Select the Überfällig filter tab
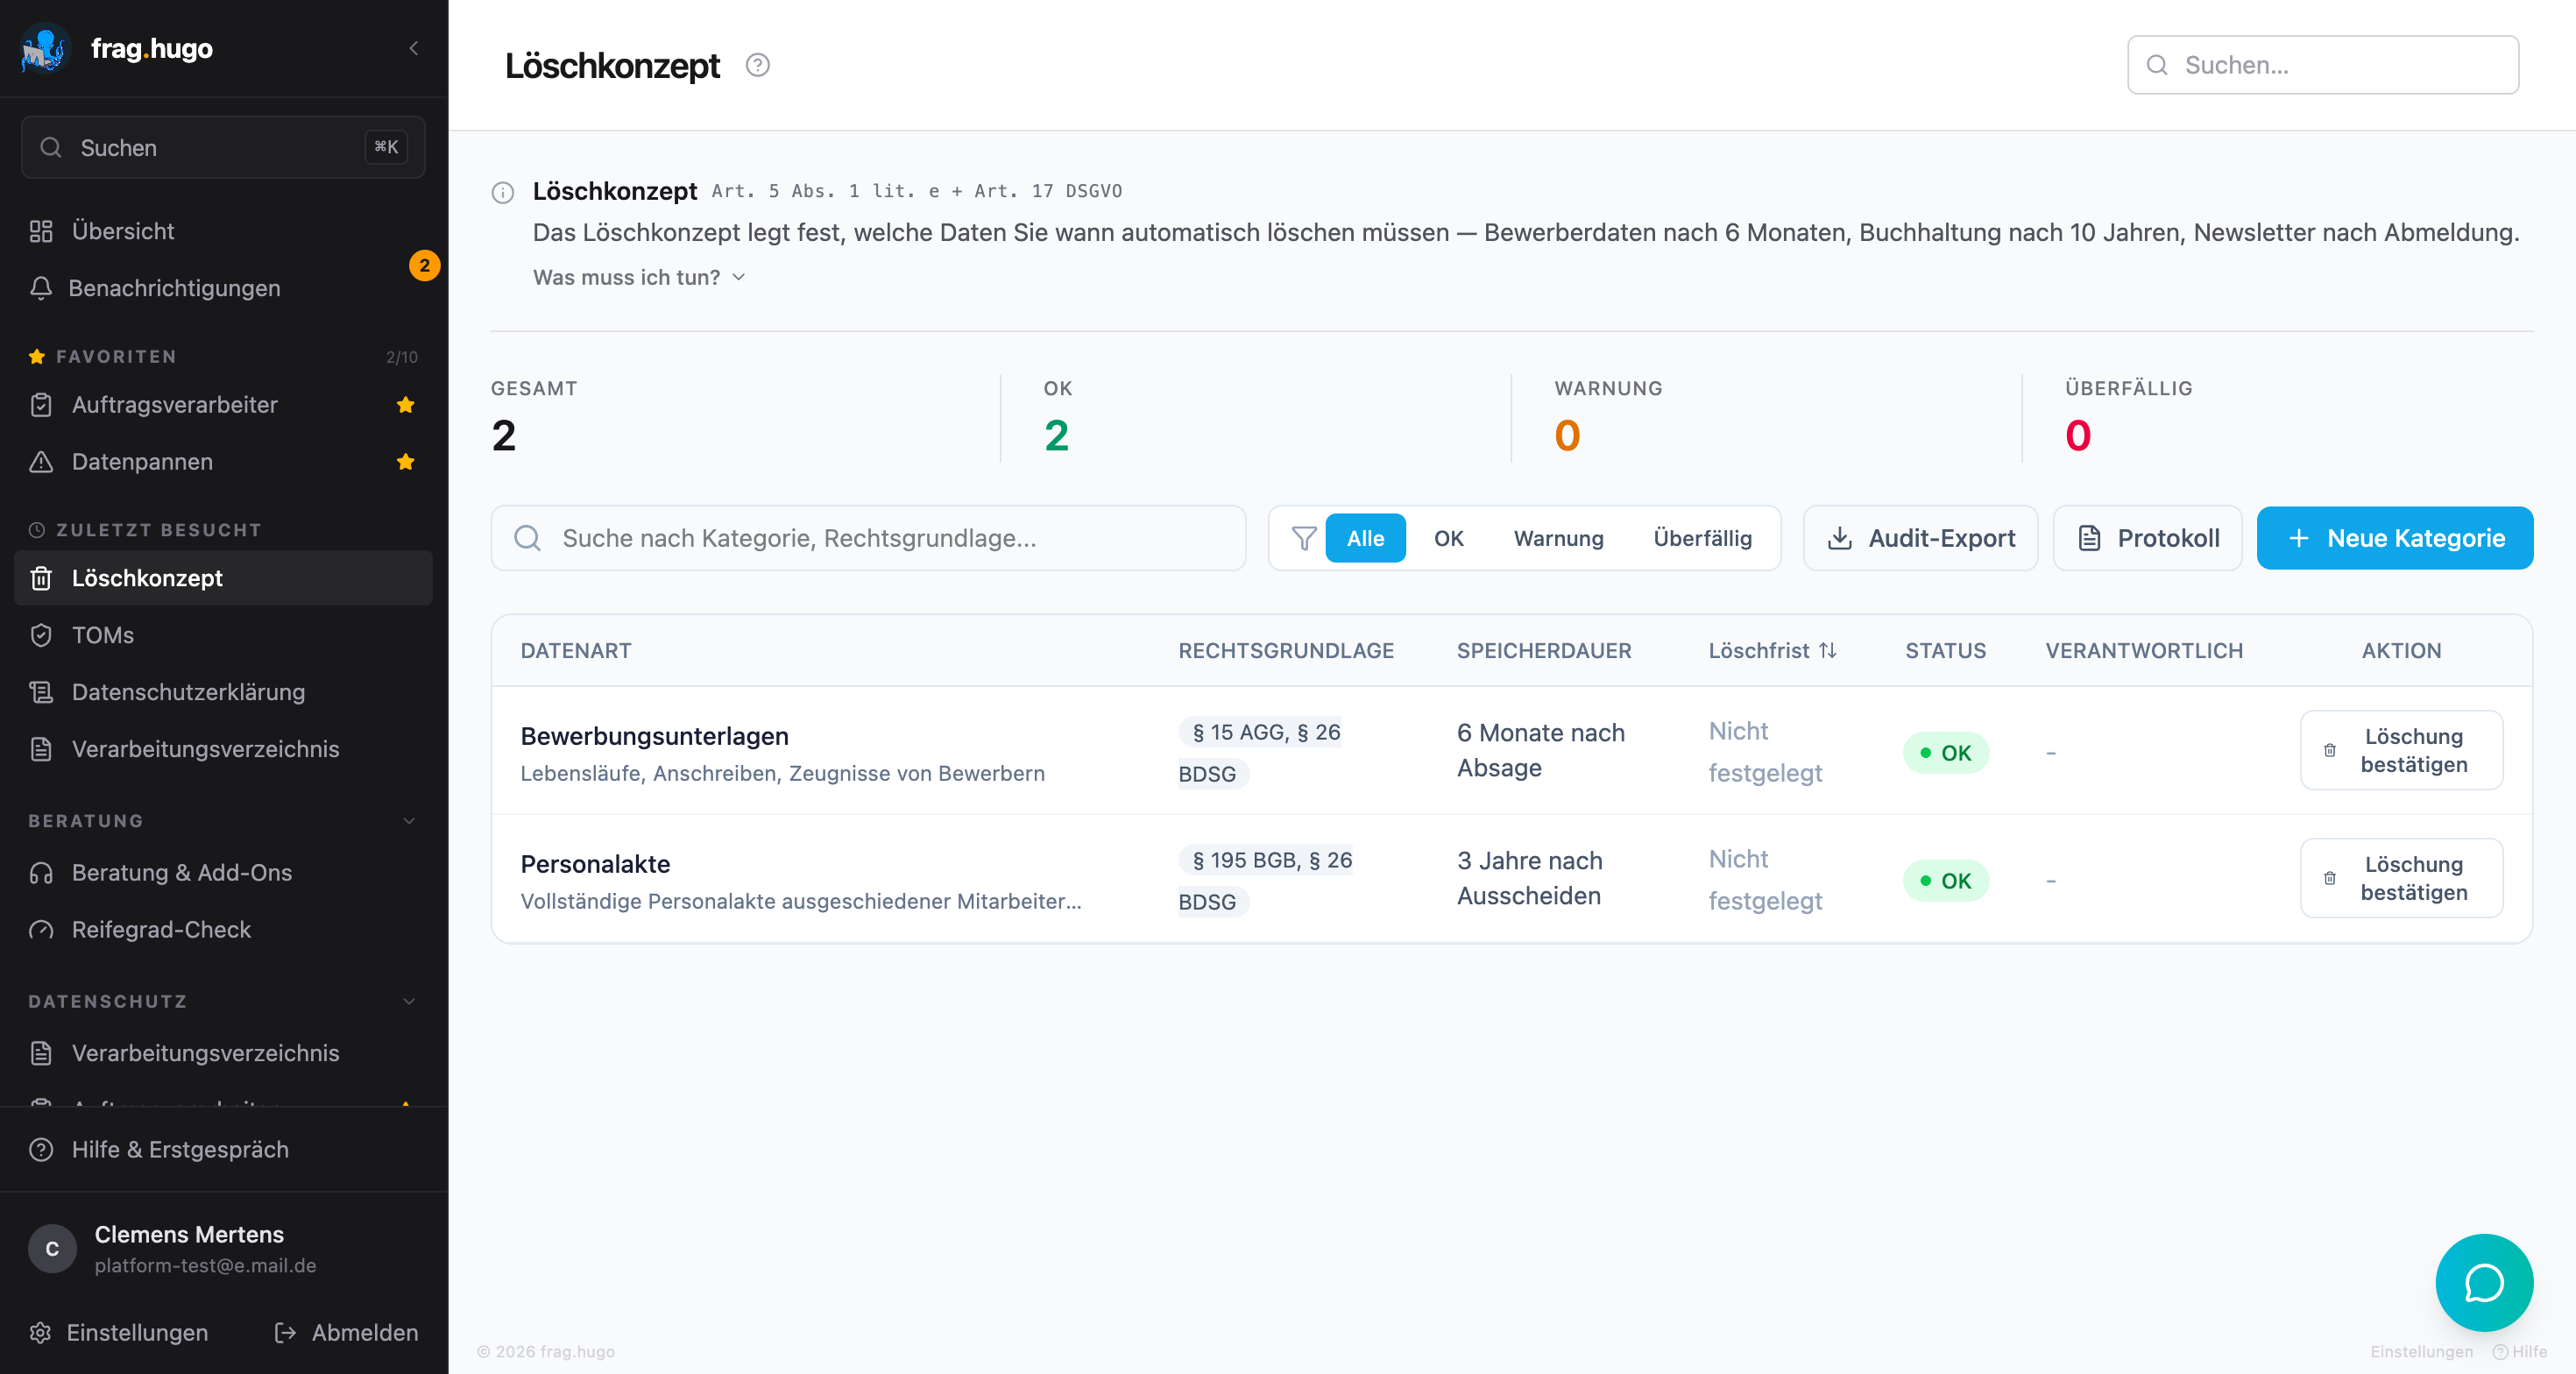 click(1702, 538)
